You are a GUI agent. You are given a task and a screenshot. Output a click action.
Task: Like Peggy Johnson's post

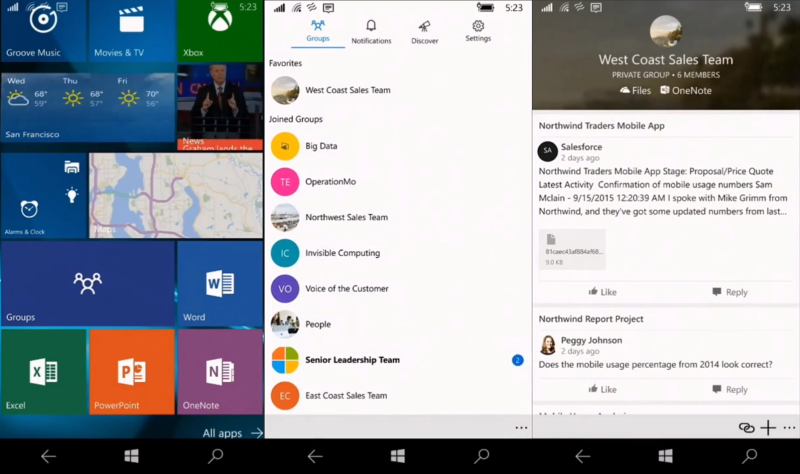(x=603, y=389)
